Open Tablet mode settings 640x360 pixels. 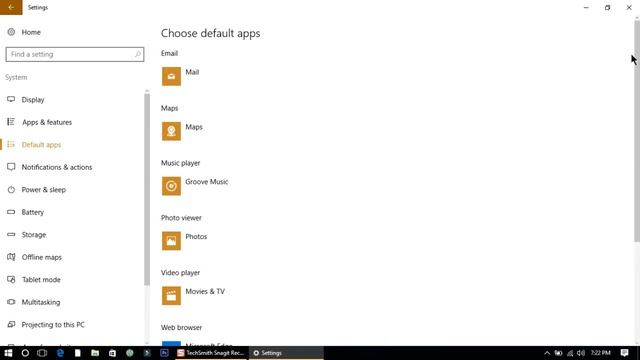[33, 279]
